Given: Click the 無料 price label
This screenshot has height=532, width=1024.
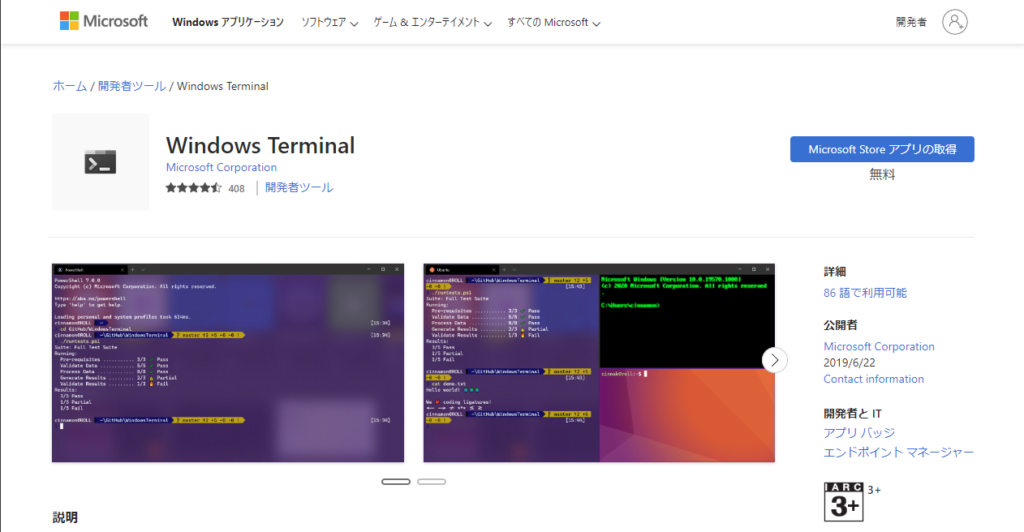Looking at the screenshot, I should click(882, 174).
